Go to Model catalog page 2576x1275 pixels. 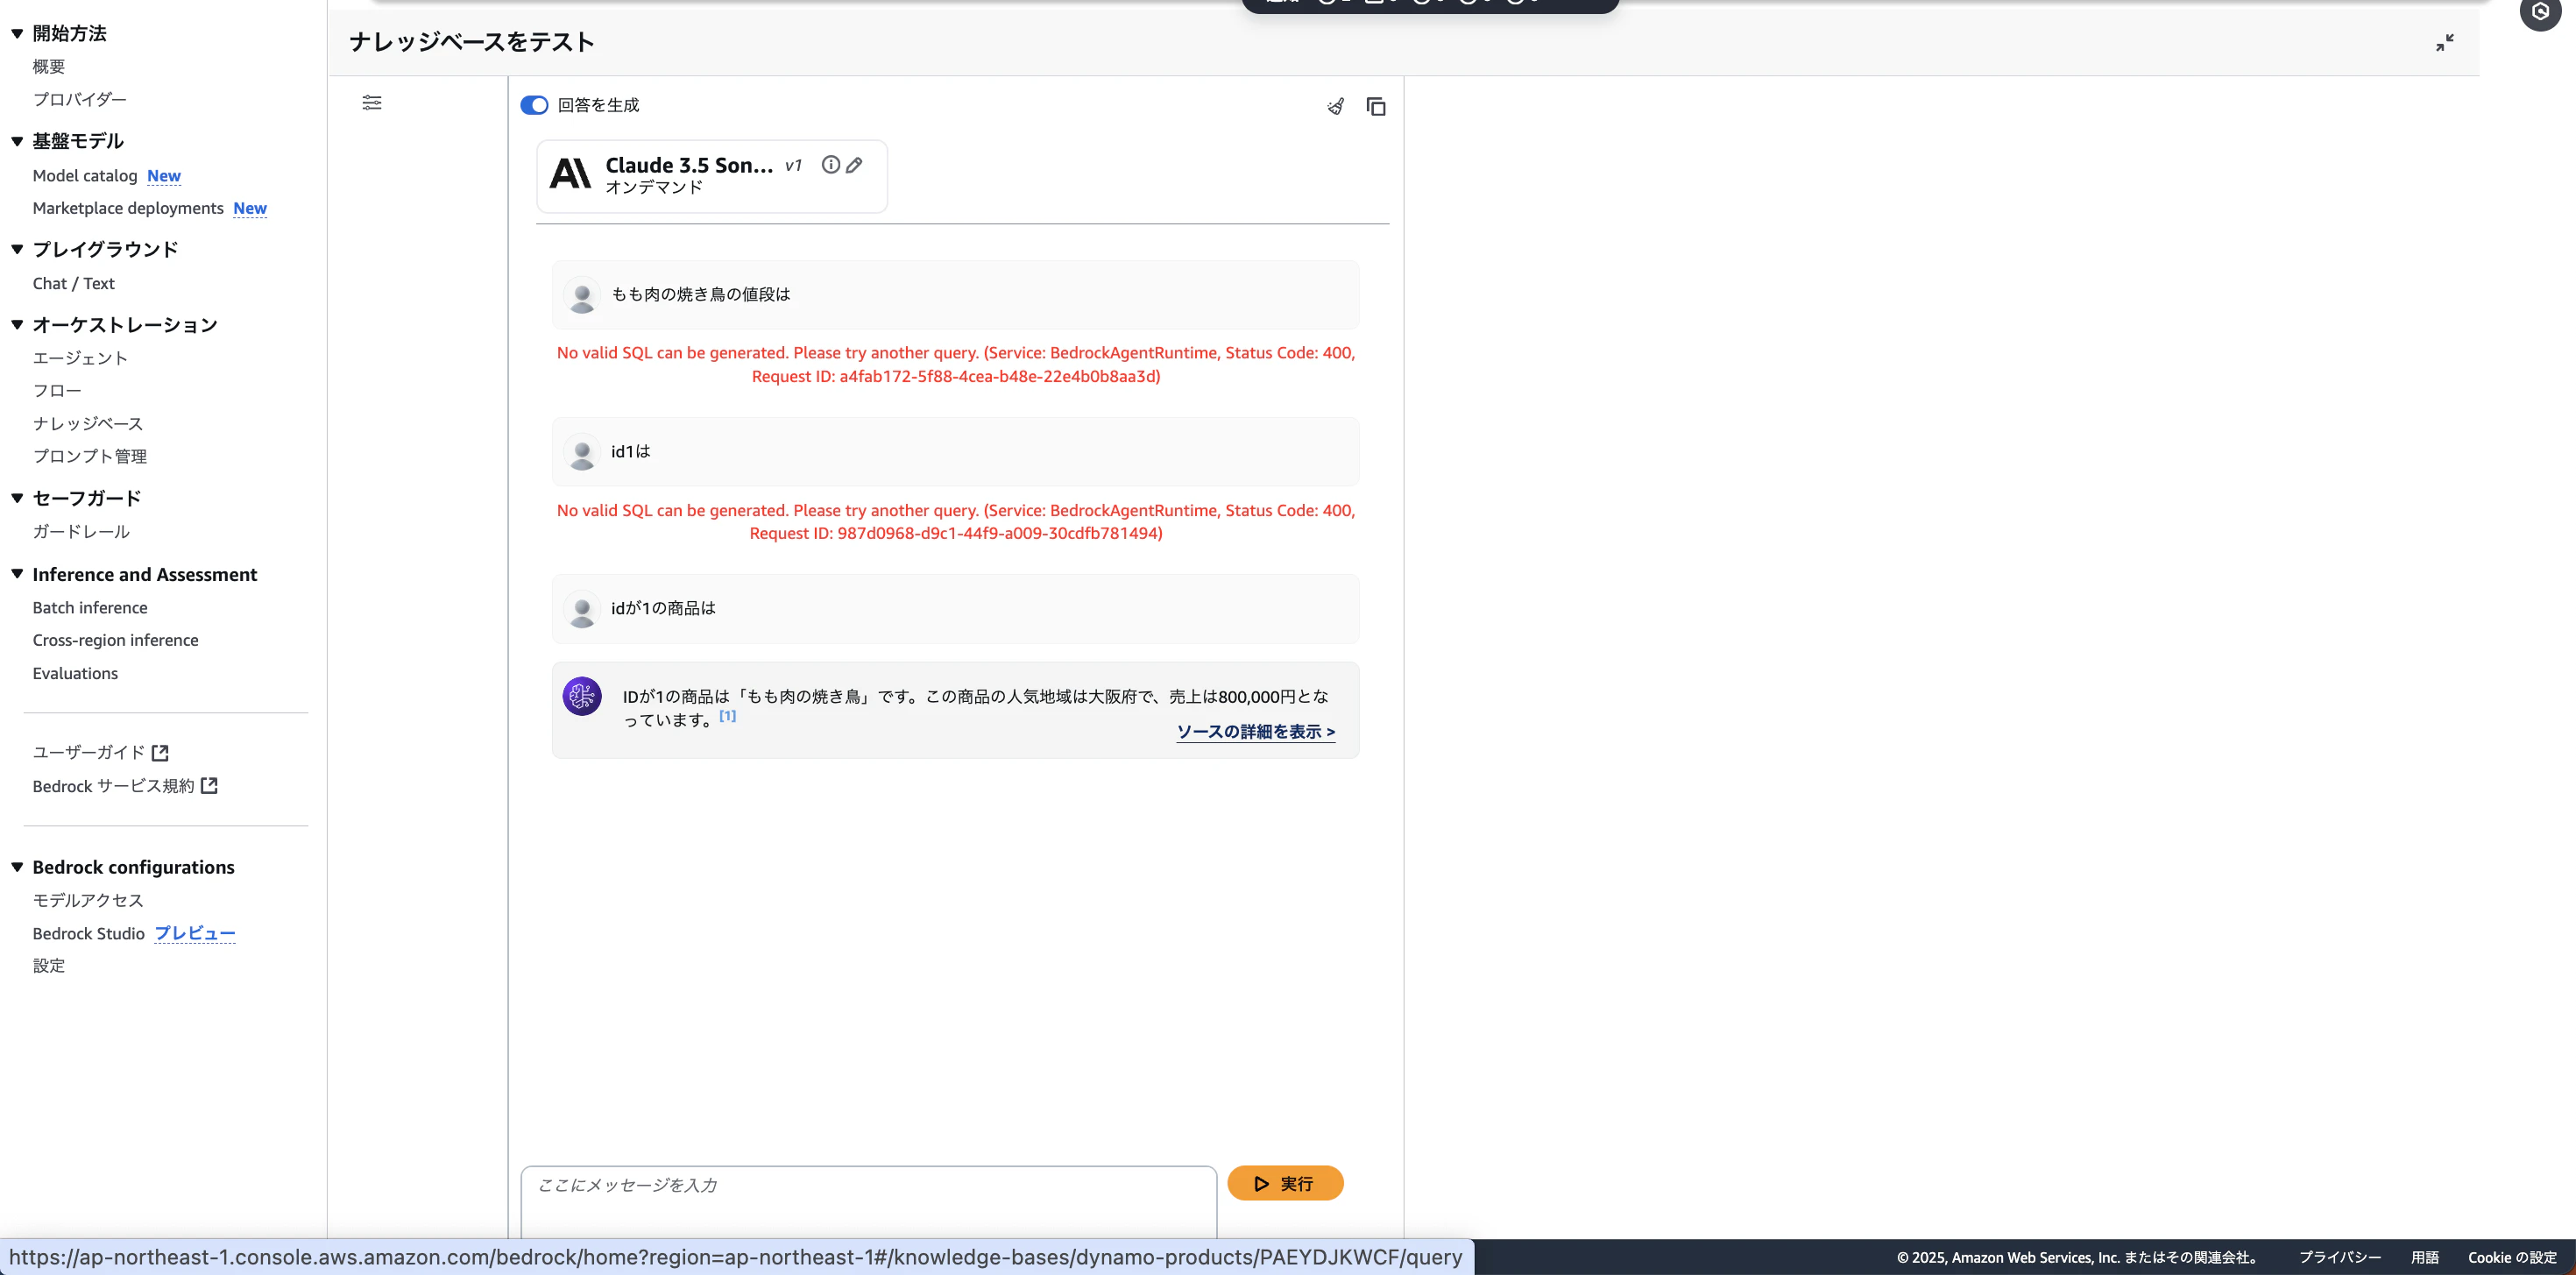coord(85,175)
